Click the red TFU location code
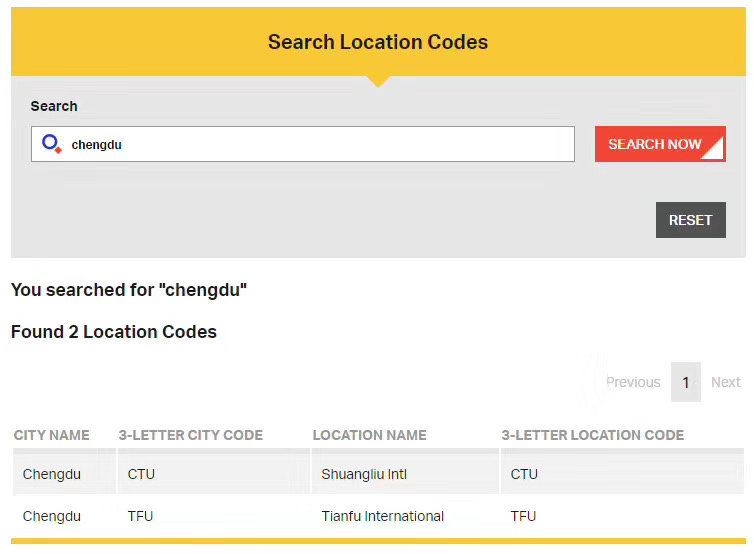 (523, 516)
